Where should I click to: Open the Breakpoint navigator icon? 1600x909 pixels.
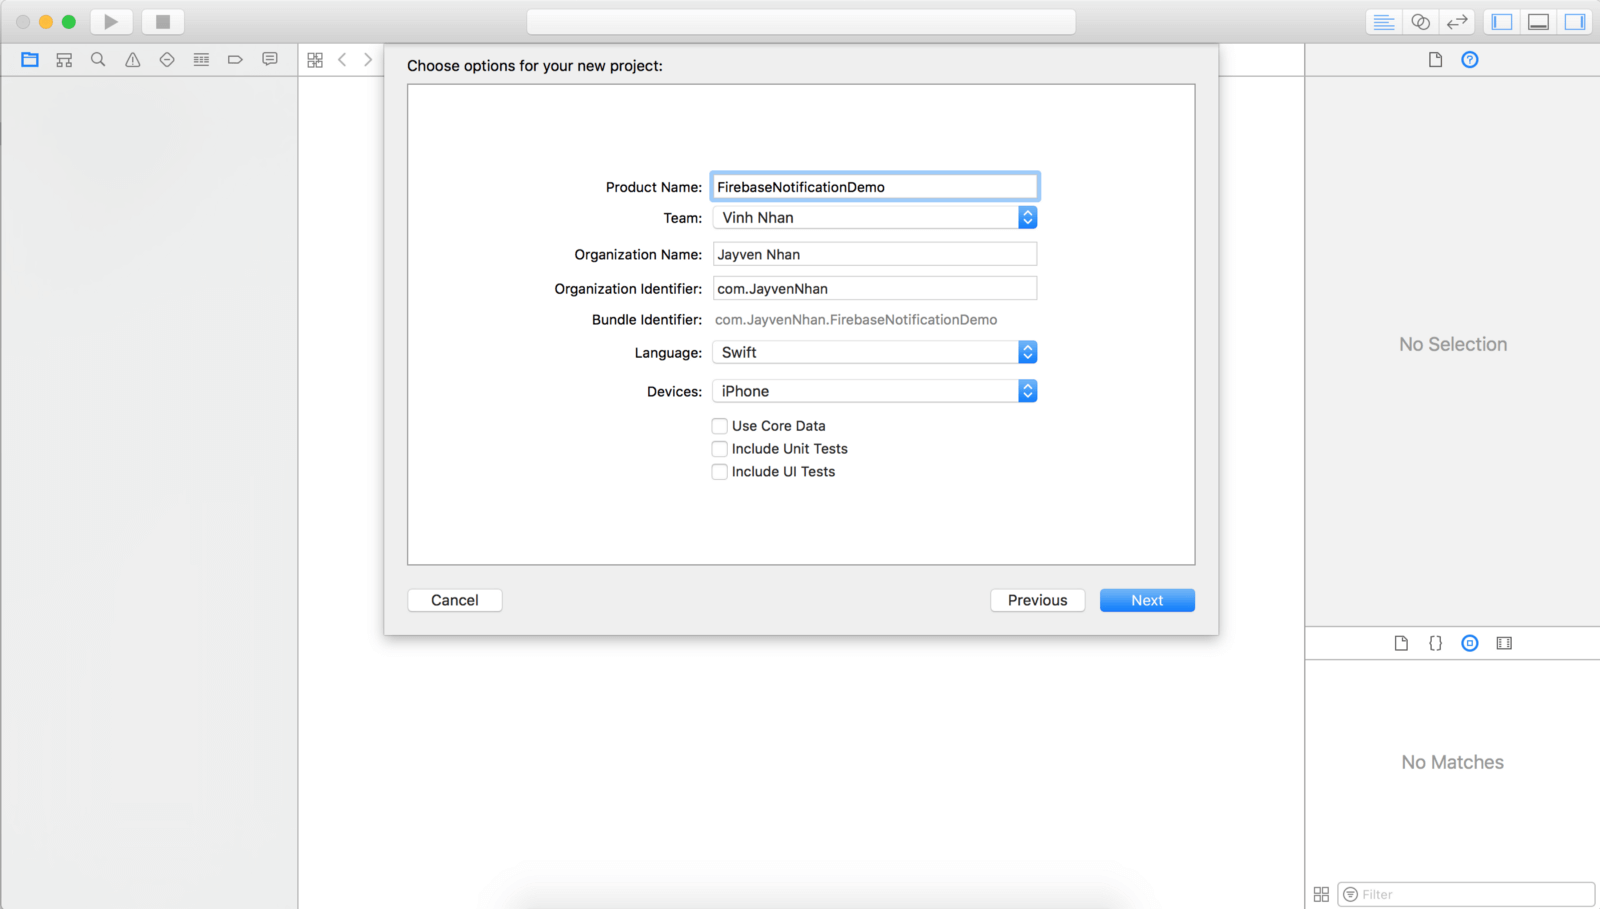pyautogui.click(x=235, y=60)
